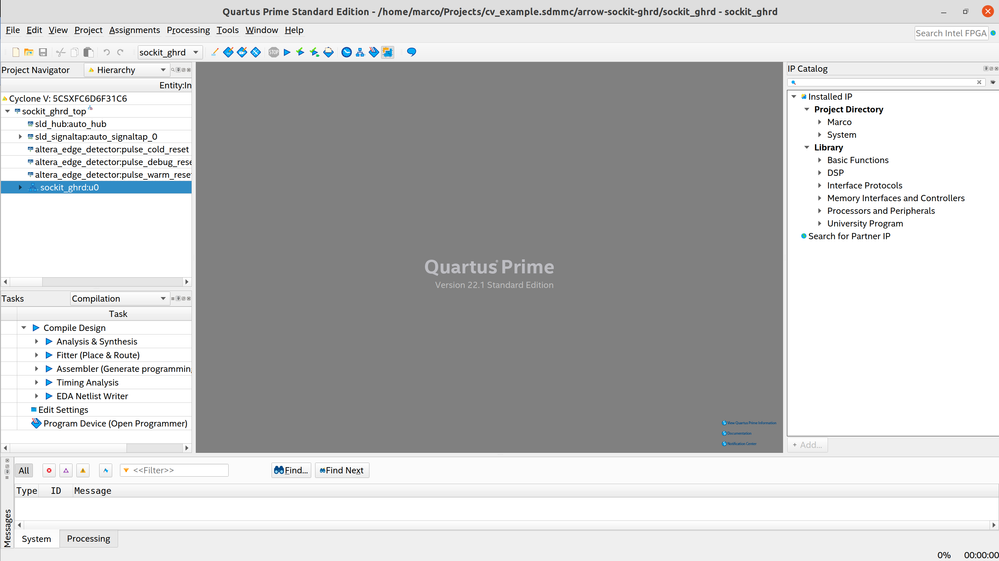Screen dimensions: 999x561
Task: Click Start Analysis & Elaboration toolbar icon
Action: tap(300, 52)
